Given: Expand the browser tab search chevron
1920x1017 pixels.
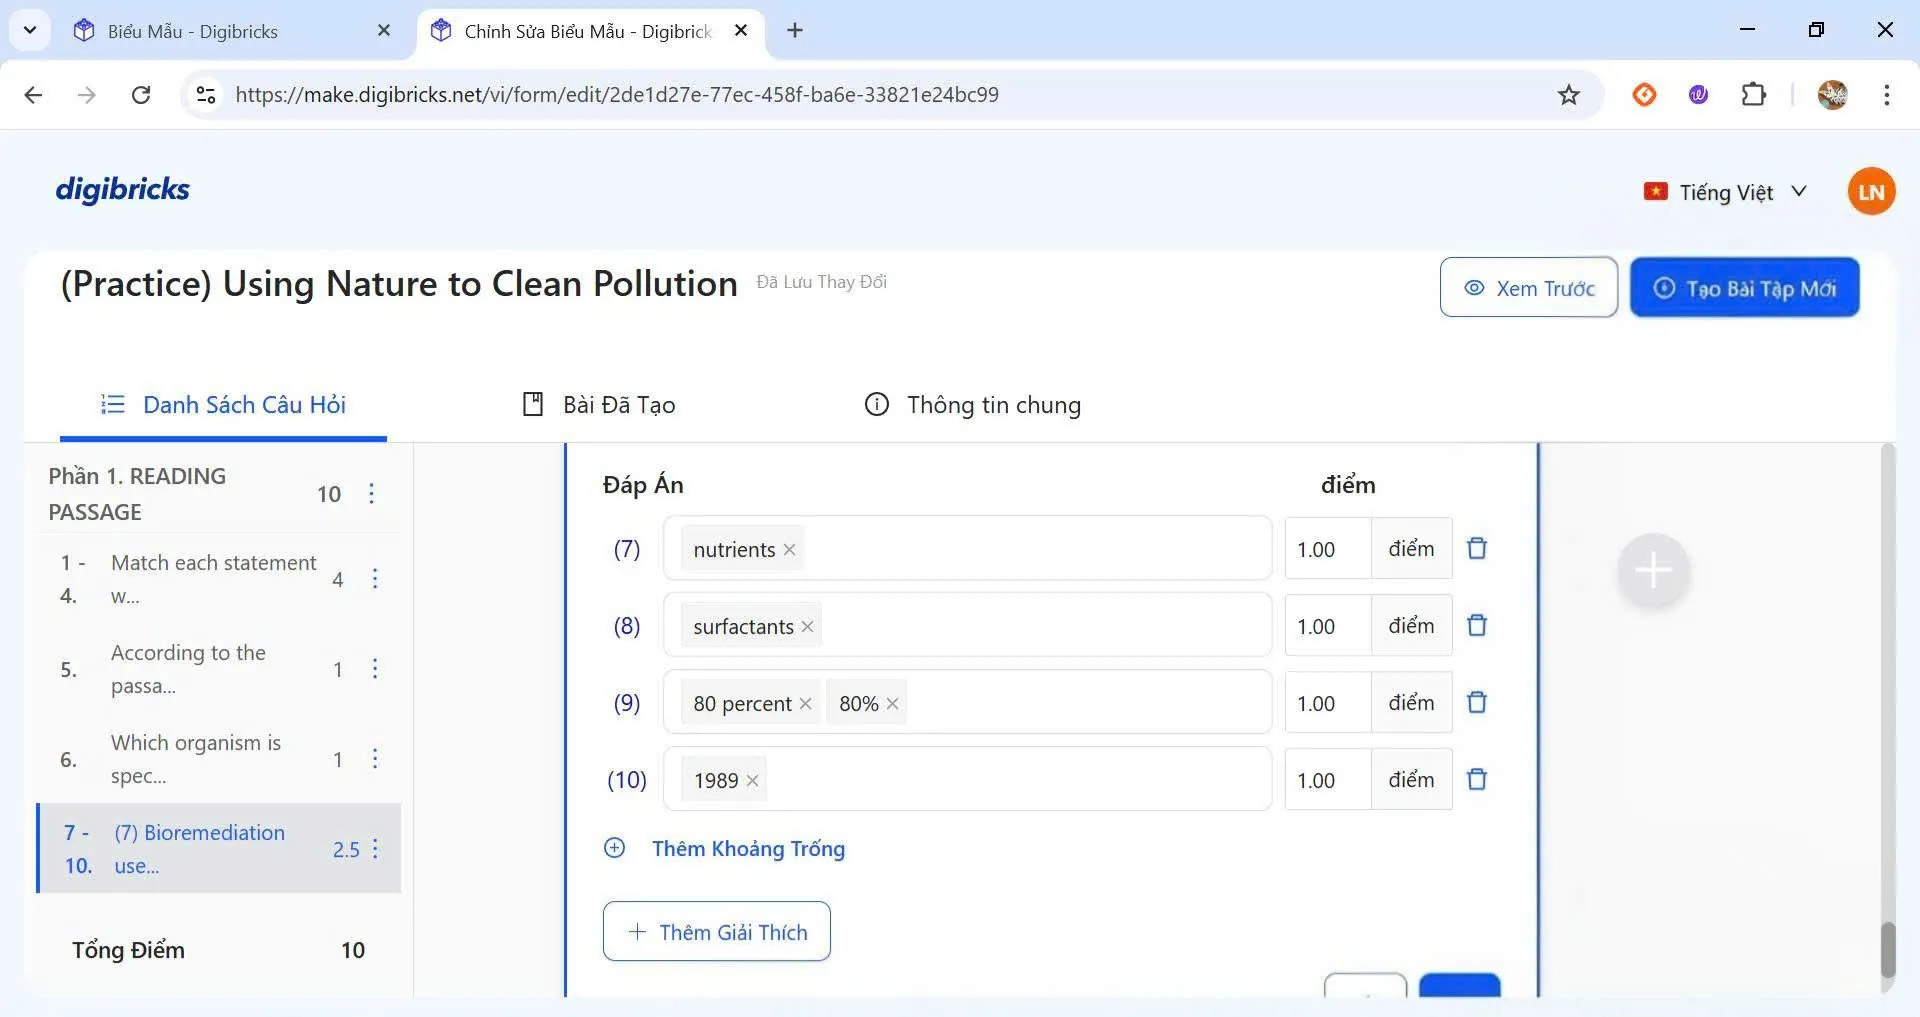Looking at the screenshot, I should (x=30, y=30).
